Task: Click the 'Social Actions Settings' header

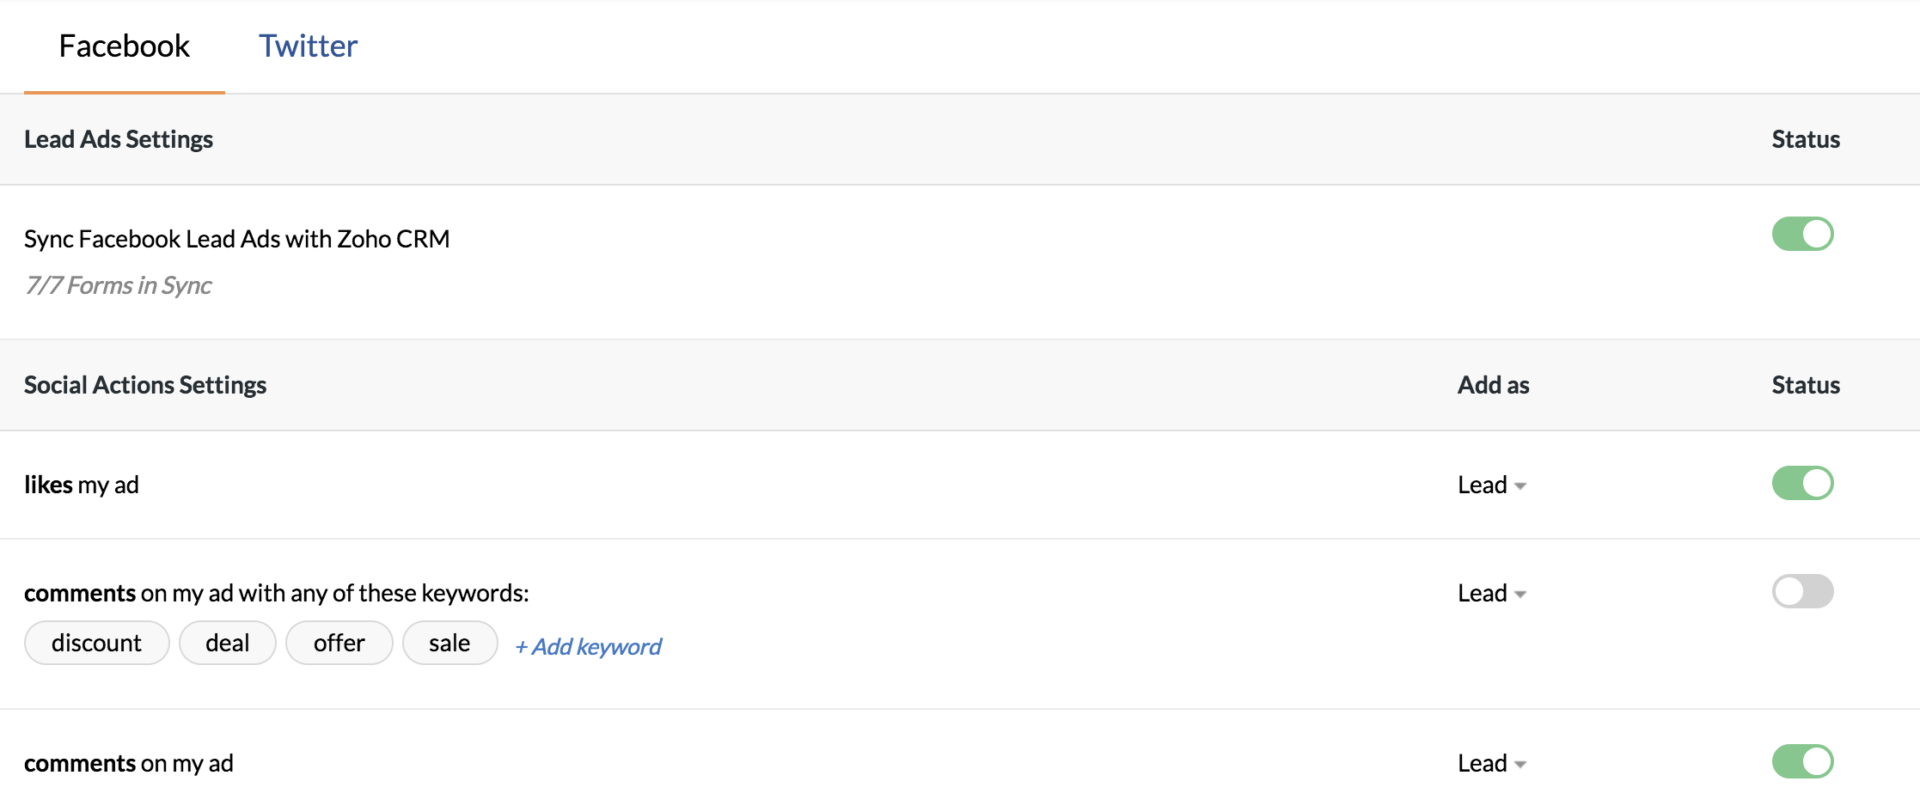Action: coord(145,385)
